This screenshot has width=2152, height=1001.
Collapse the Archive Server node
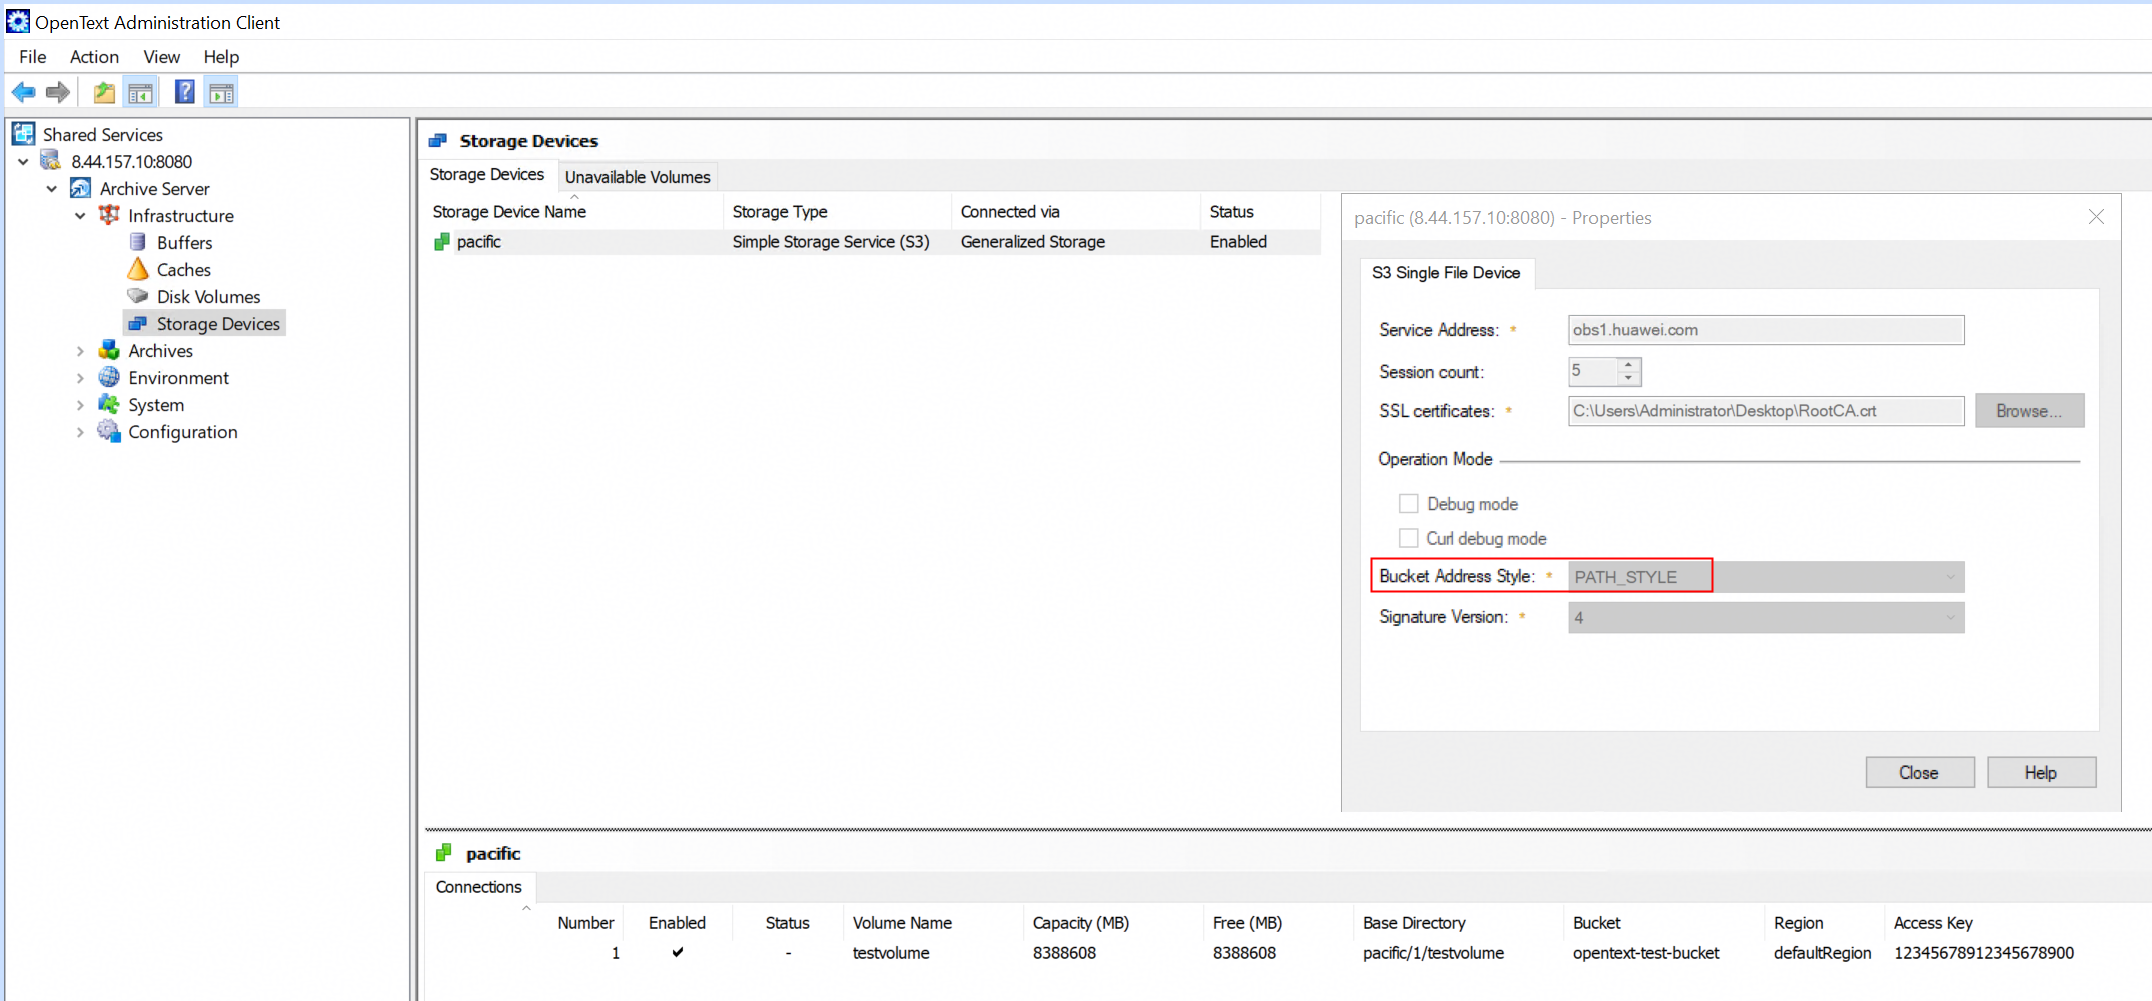click(52, 188)
